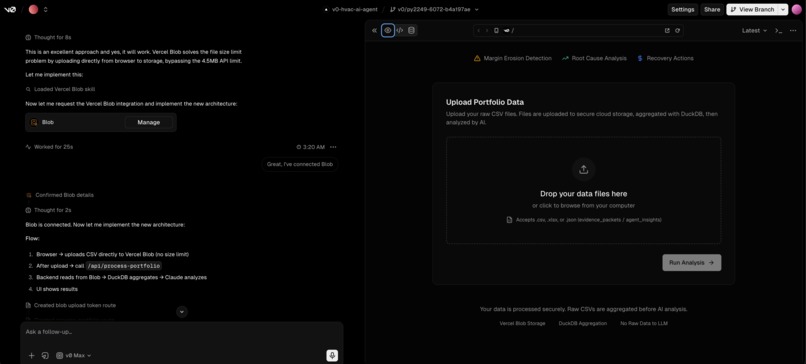
Task: Click No Raw Data to LLM text
Action: coord(644,323)
